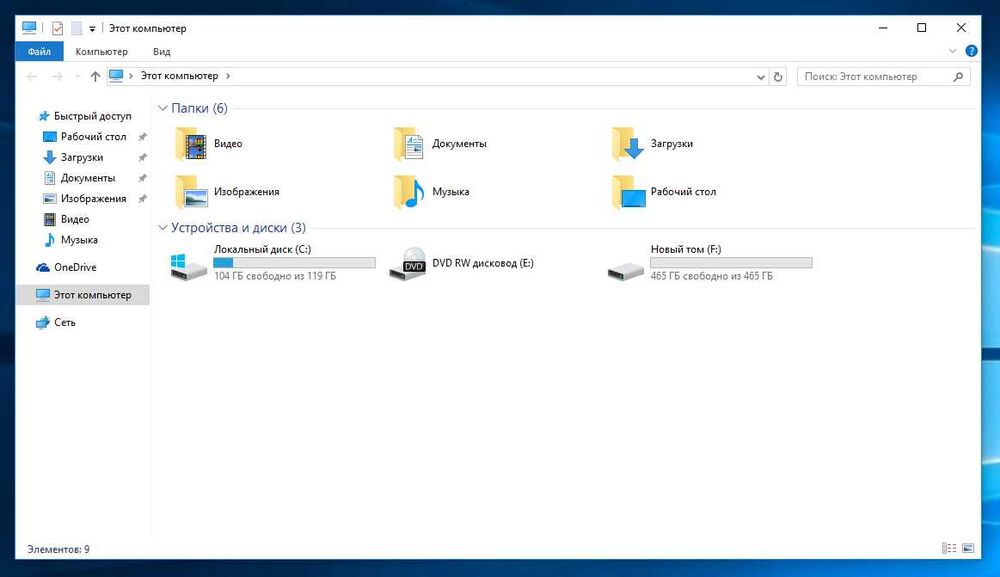Open the Изображения folder icon in Папки

point(191,192)
